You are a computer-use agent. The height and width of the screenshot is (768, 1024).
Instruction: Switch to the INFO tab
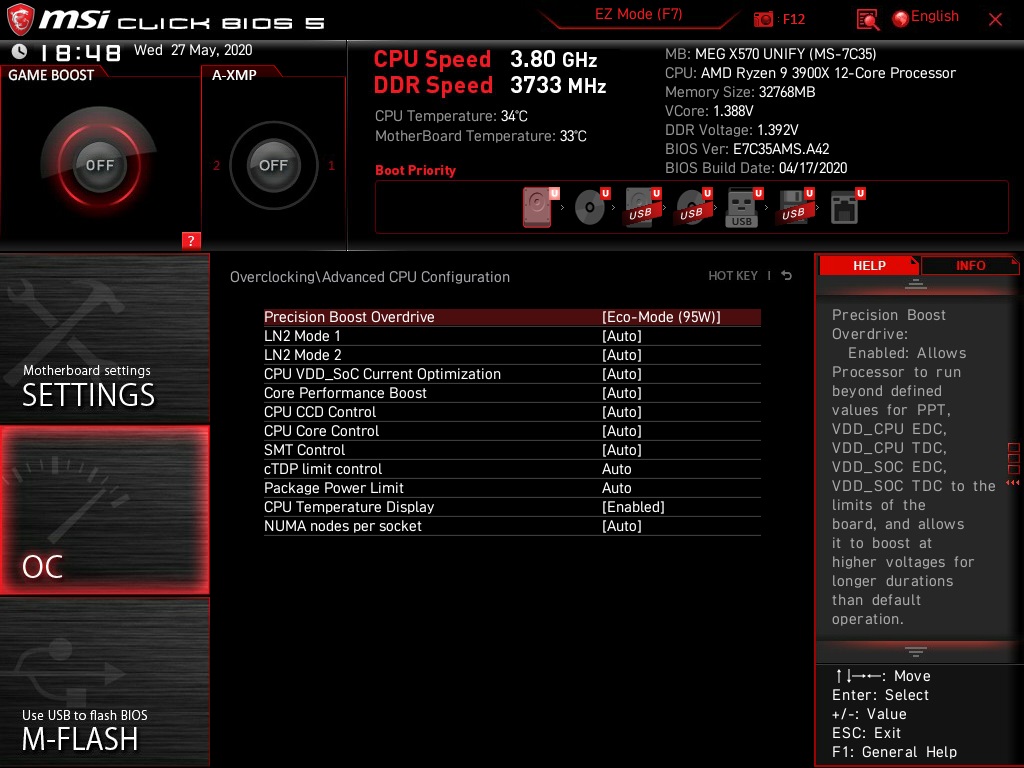(x=970, y=265)
